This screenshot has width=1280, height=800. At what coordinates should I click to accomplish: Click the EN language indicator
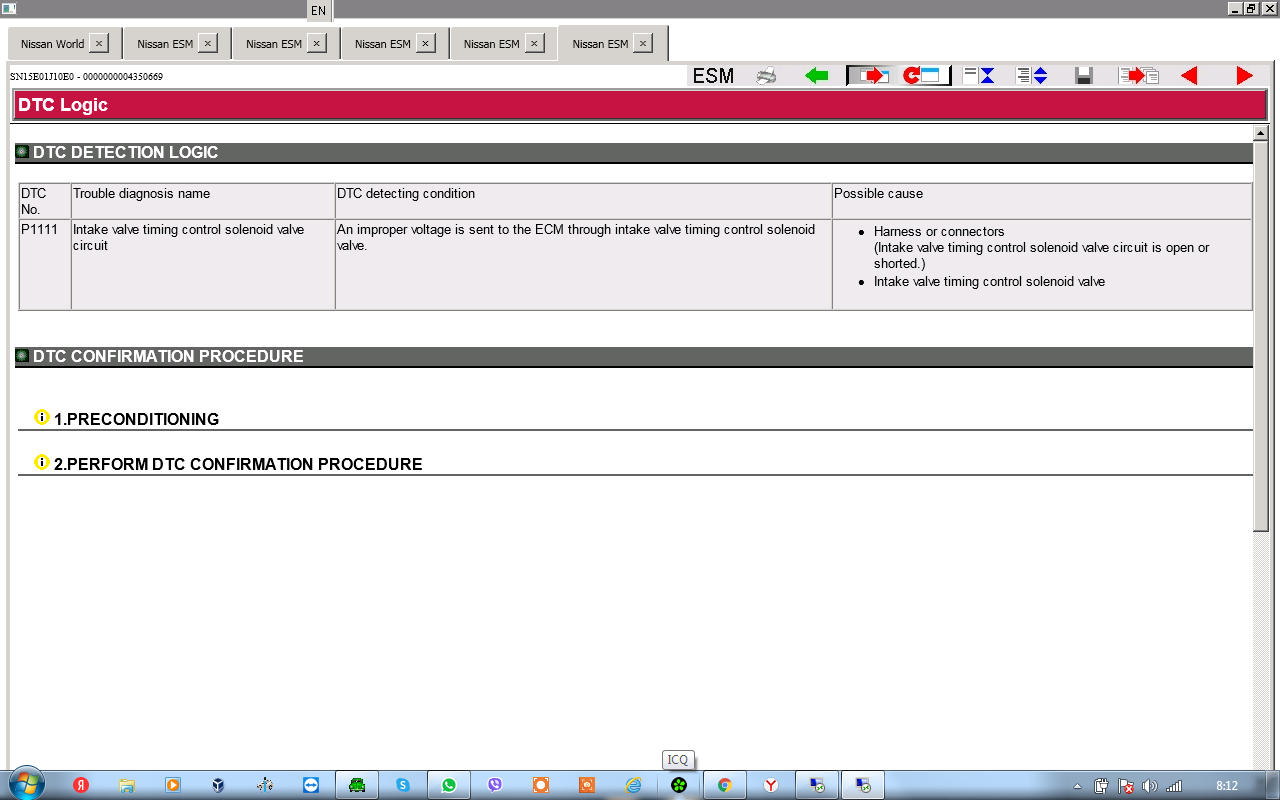318,10
